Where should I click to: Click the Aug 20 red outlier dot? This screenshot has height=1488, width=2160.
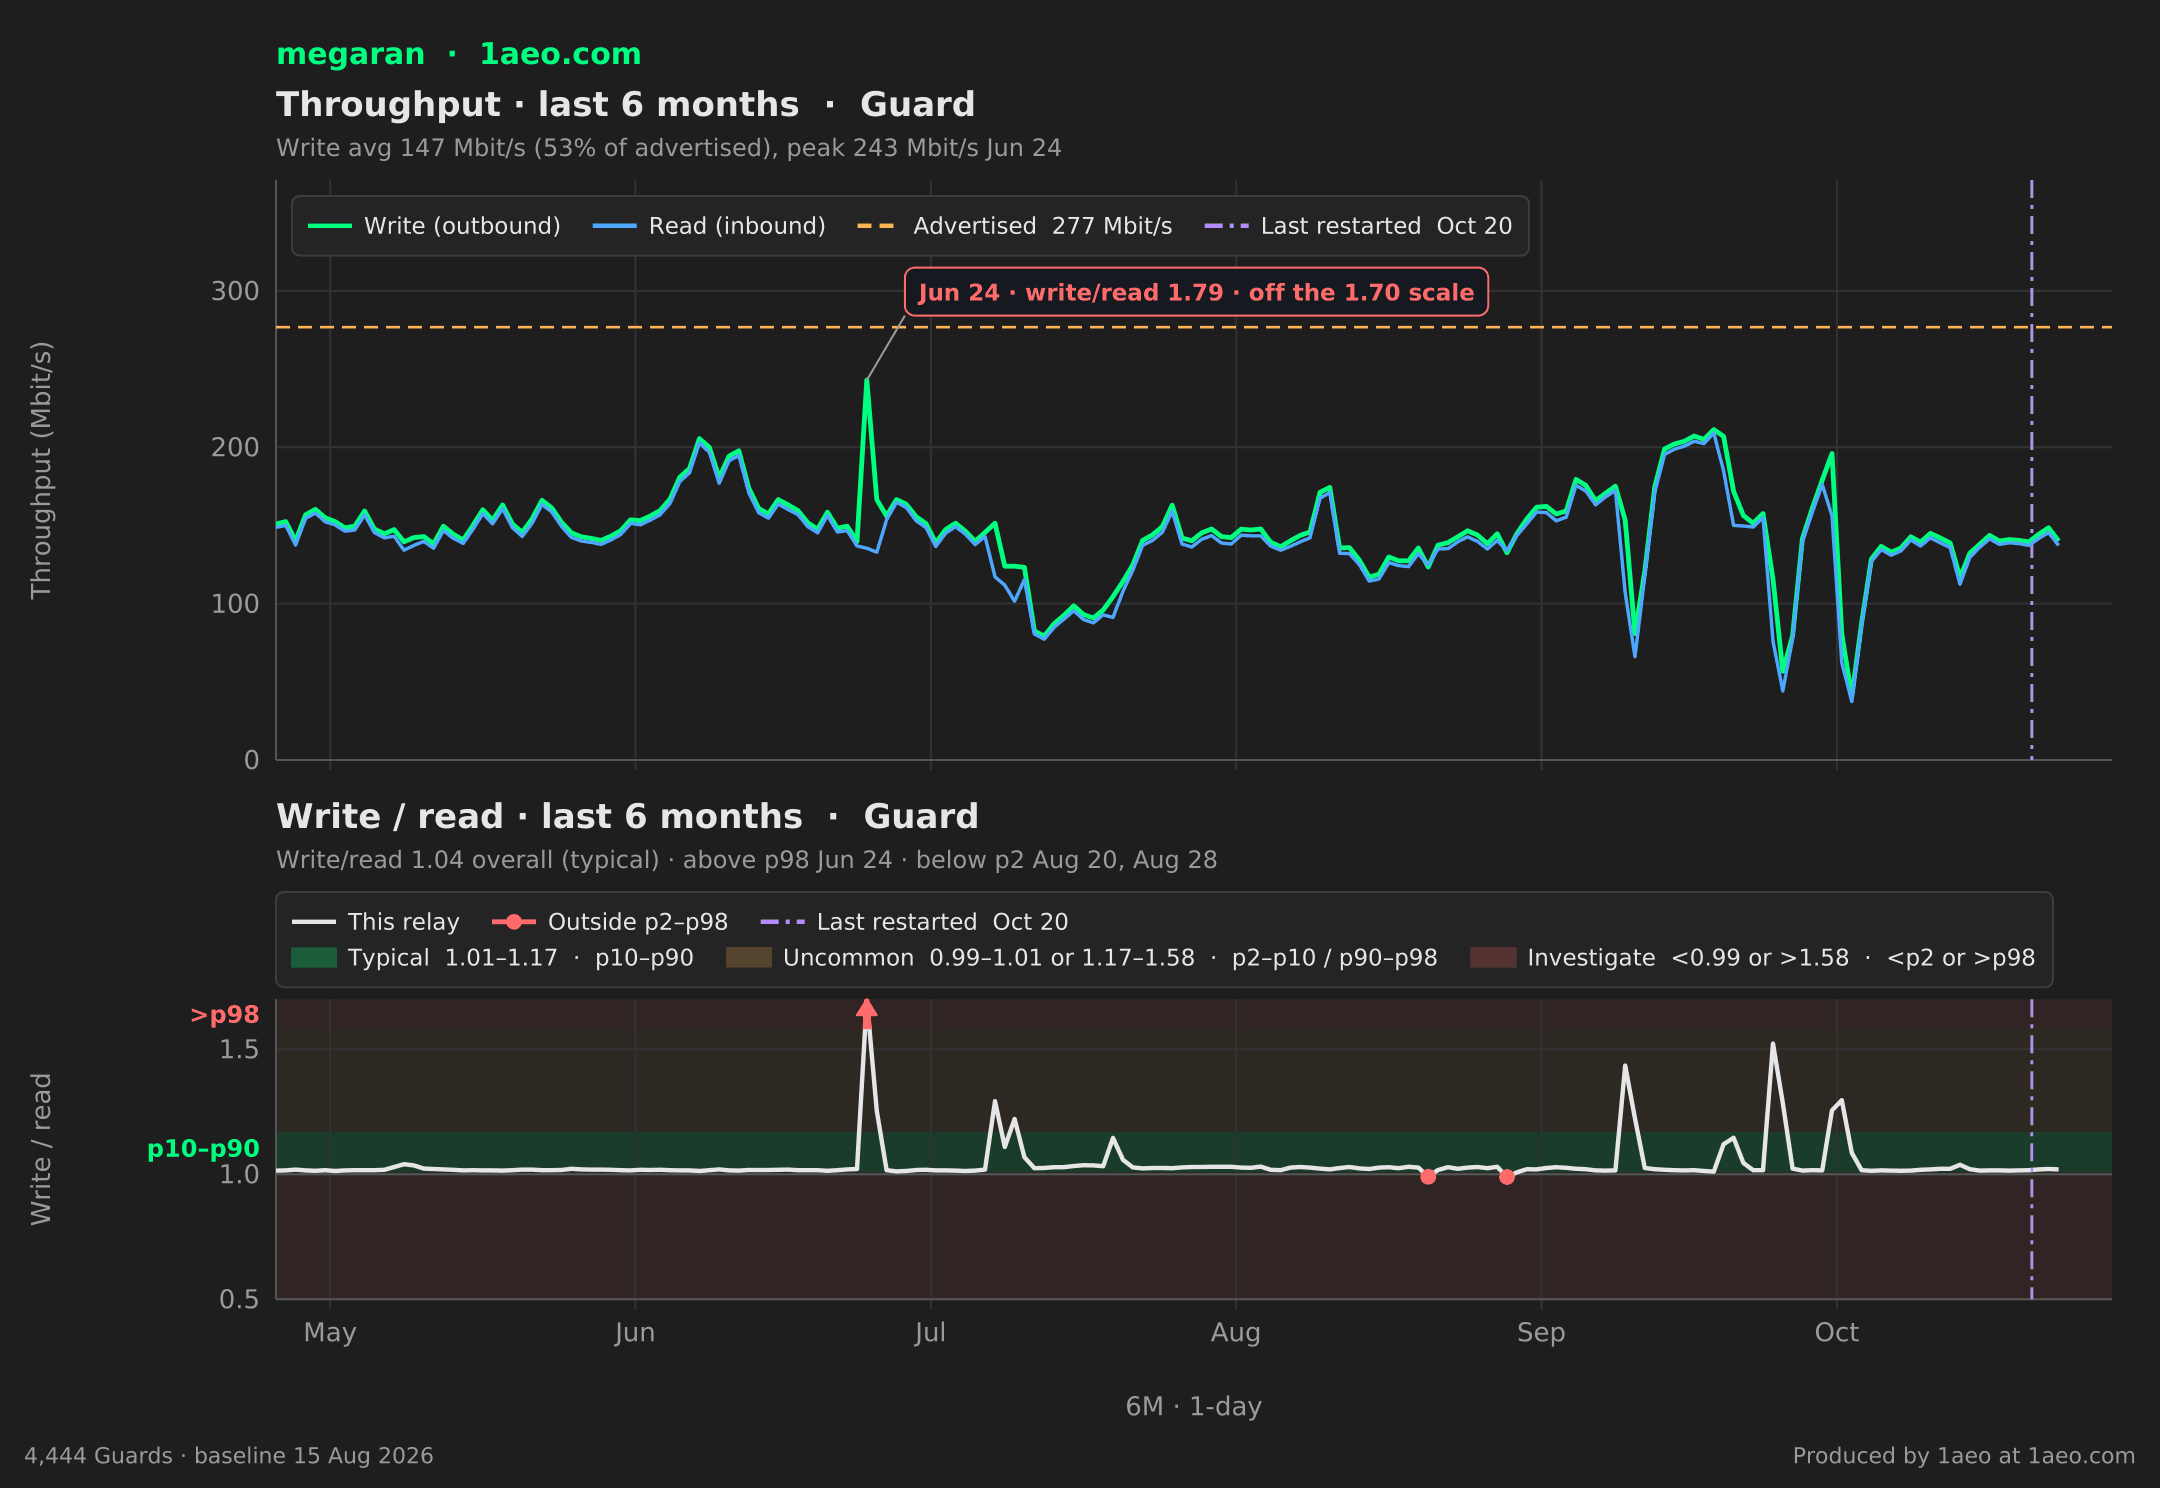(1428, 1177)
